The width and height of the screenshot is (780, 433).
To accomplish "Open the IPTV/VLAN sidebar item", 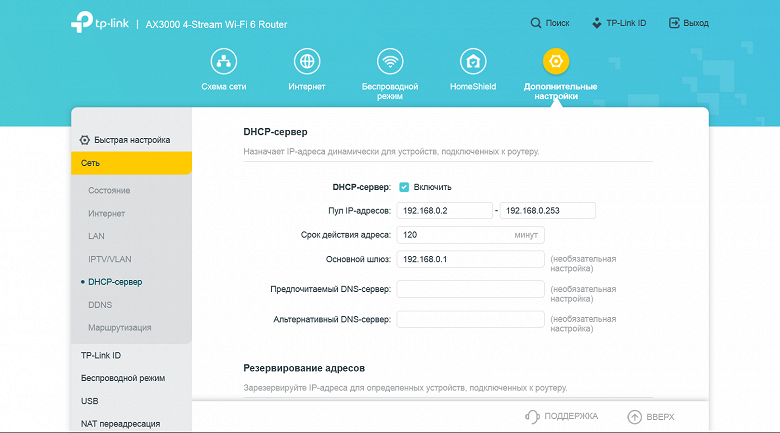I will coord(110,259).
